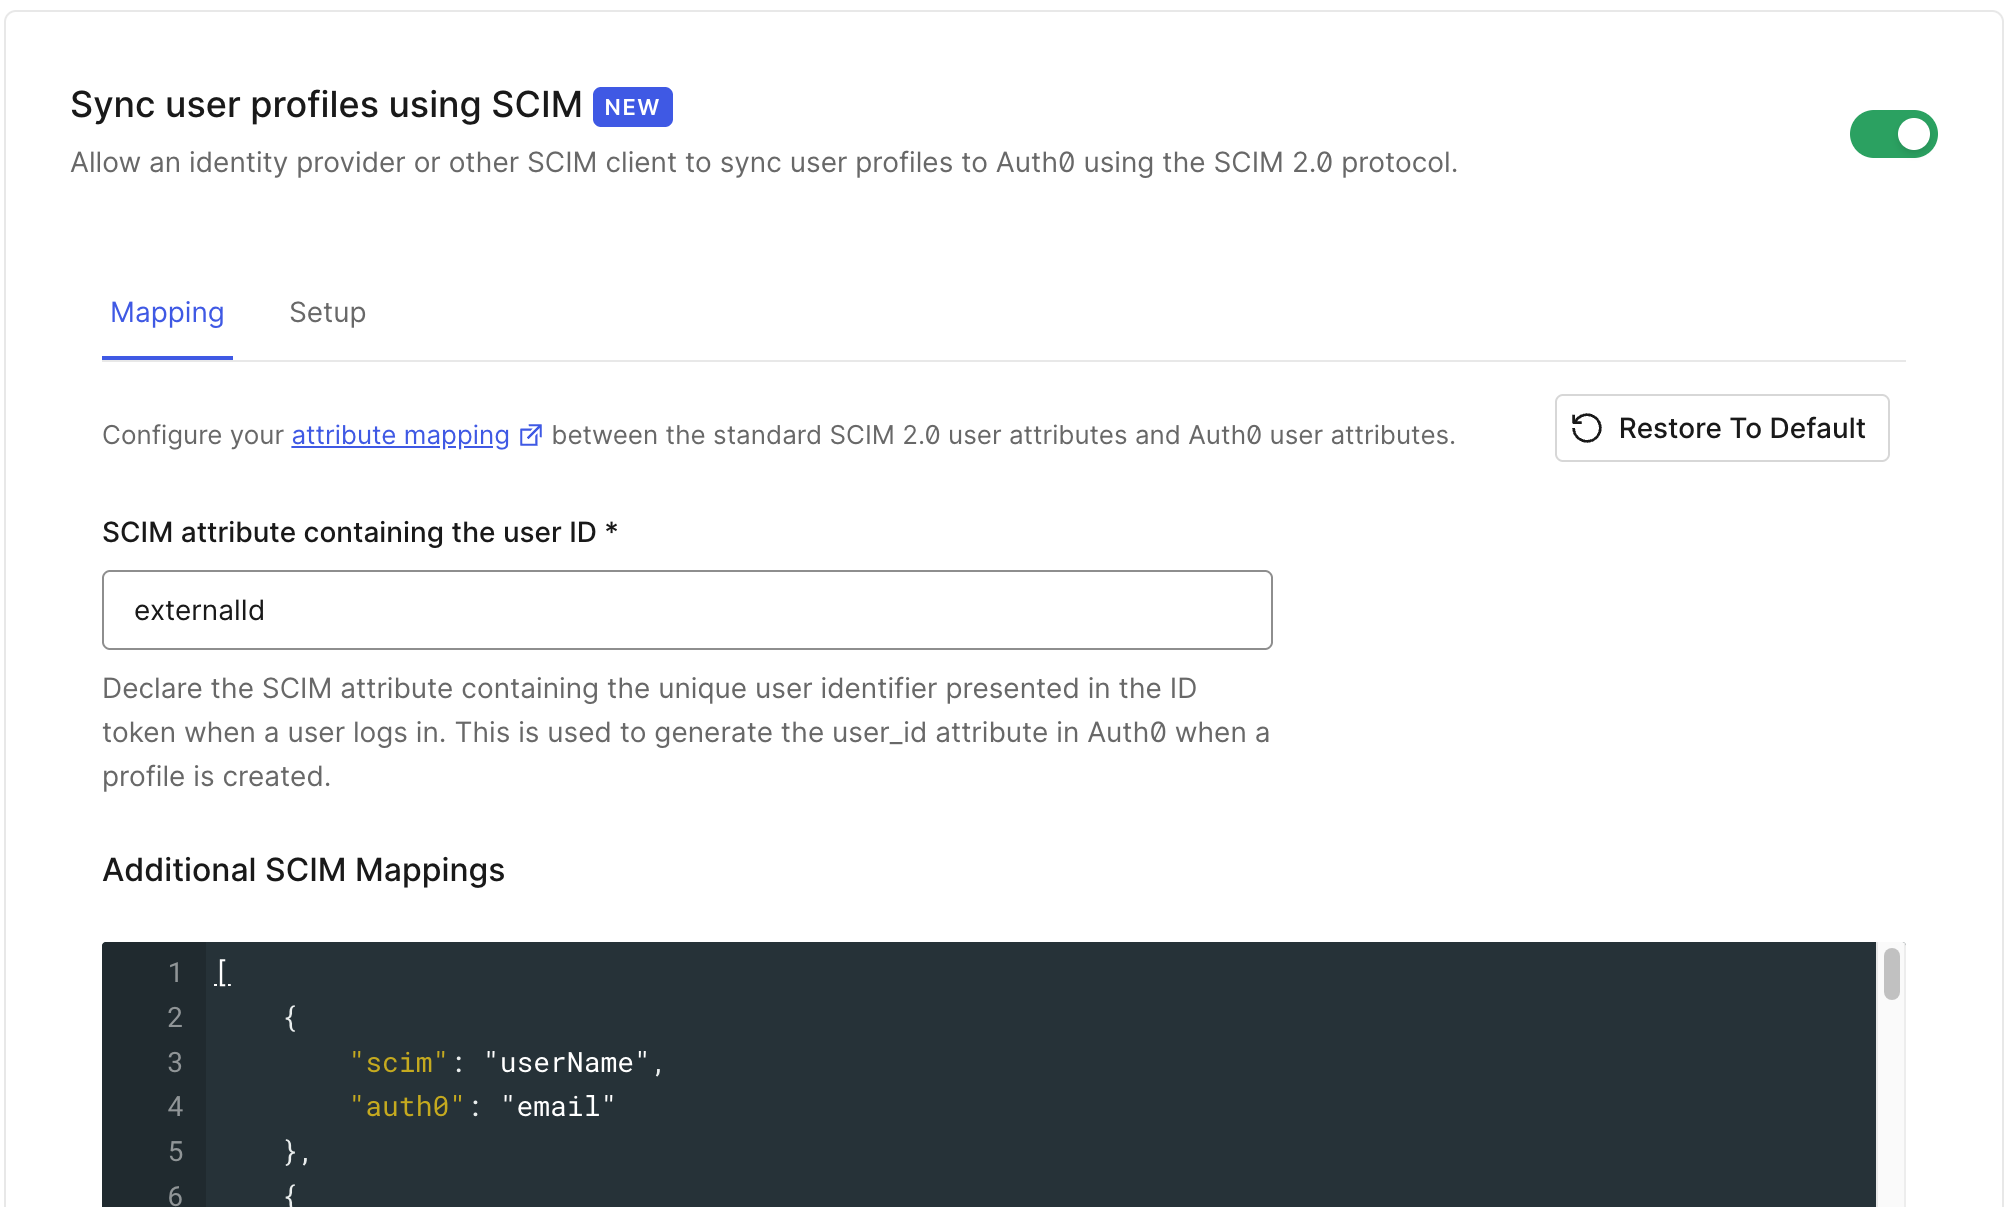Toggle the SCIM sync switch off
The height and width of the screenshot is (1207, 2016).
pyautogui.click(x=1892, y=134)
